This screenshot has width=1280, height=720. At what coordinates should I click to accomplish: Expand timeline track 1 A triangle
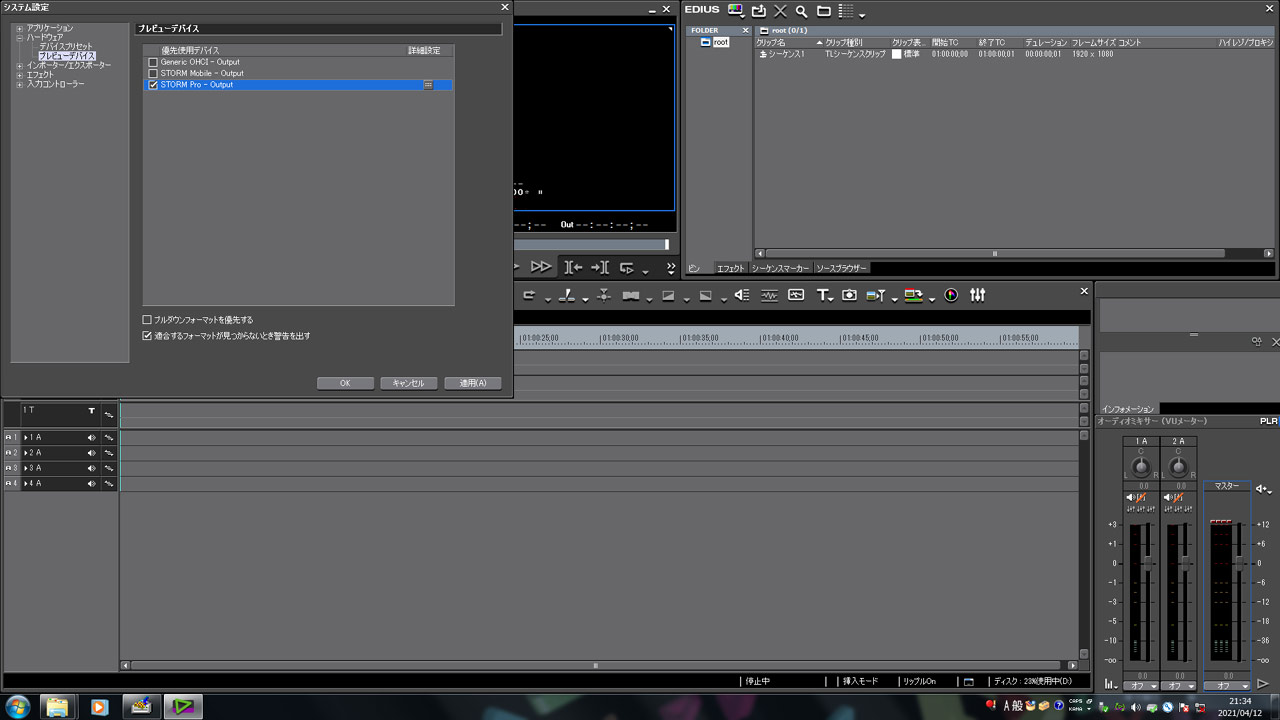coord(26,437)
